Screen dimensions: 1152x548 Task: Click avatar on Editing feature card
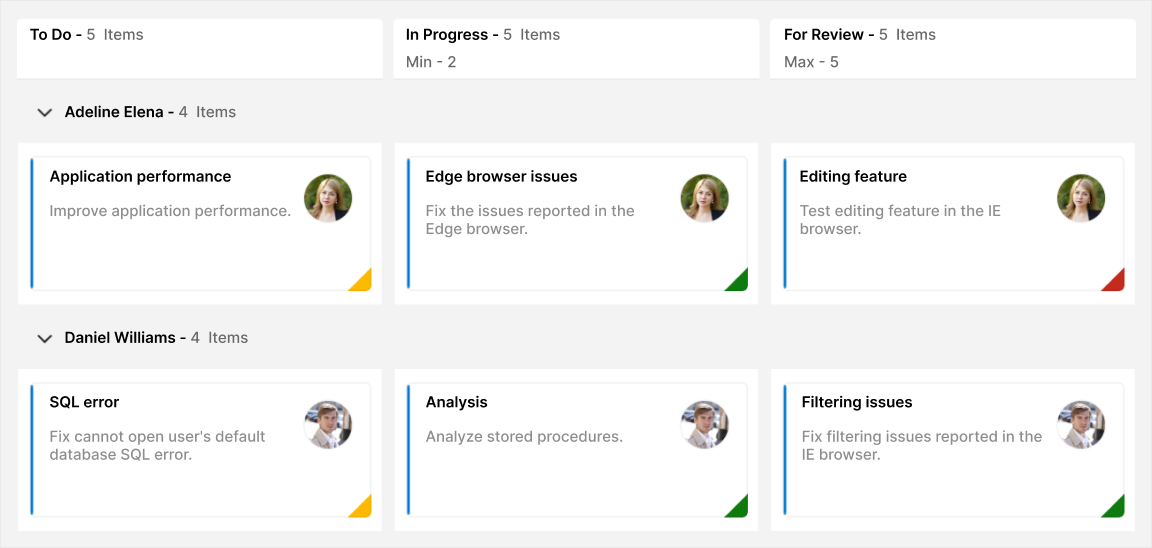[x=1081, y=198]
